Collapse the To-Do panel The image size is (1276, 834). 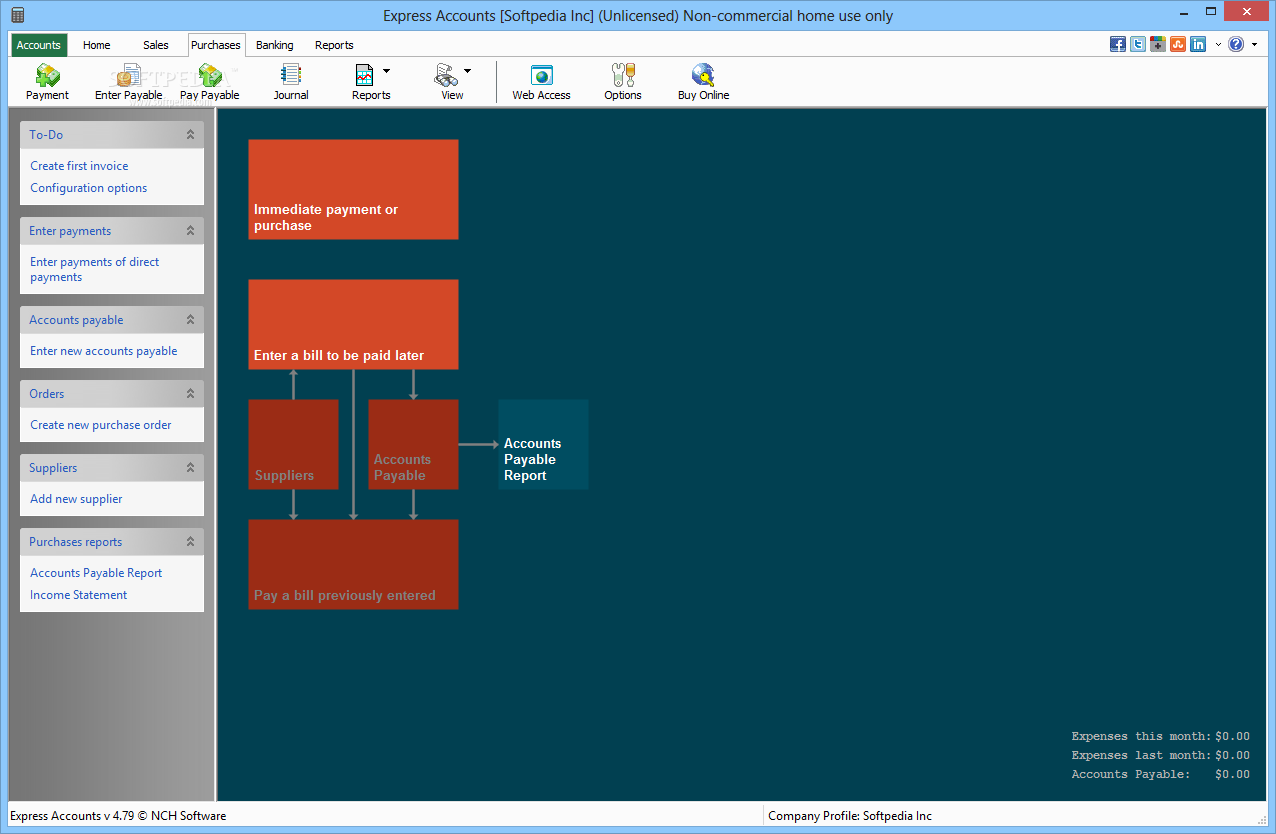pos(190,134)
